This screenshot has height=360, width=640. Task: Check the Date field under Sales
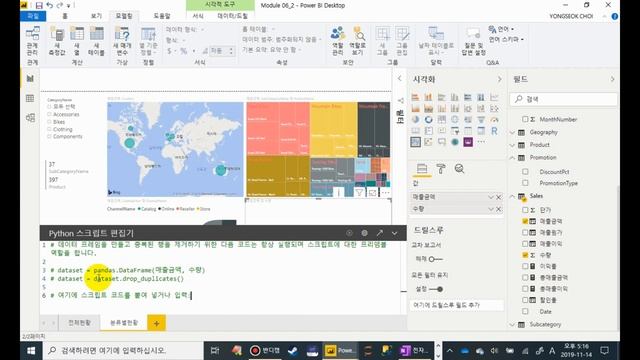(x=525, y=311)
